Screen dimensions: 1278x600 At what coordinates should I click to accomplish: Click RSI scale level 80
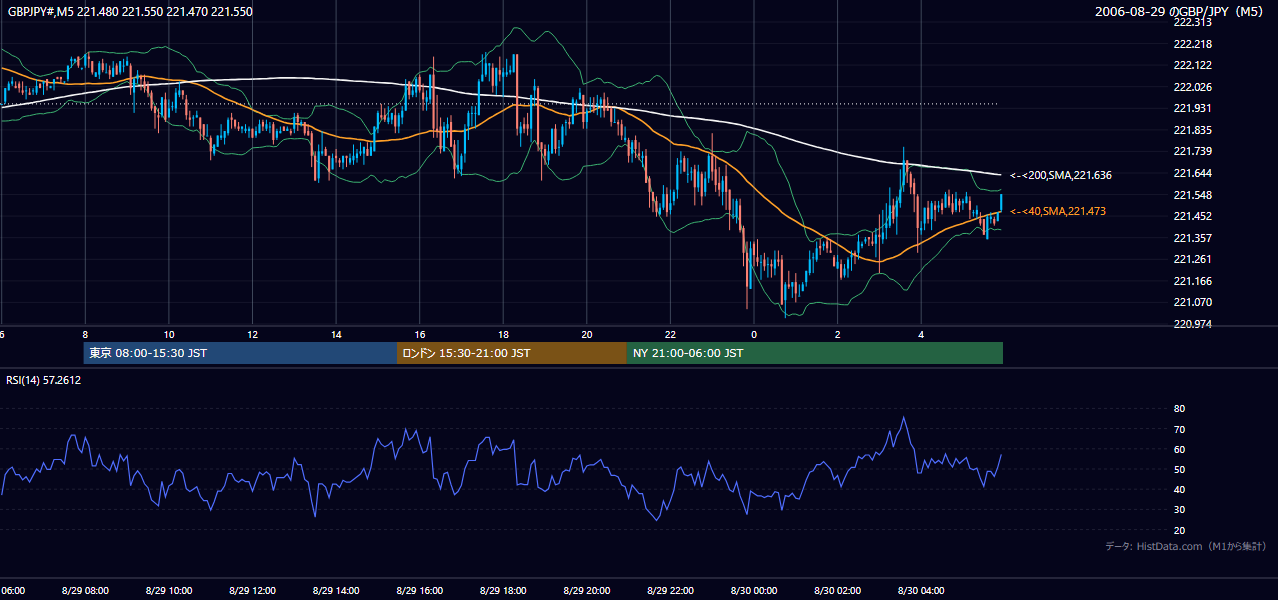1179,409
